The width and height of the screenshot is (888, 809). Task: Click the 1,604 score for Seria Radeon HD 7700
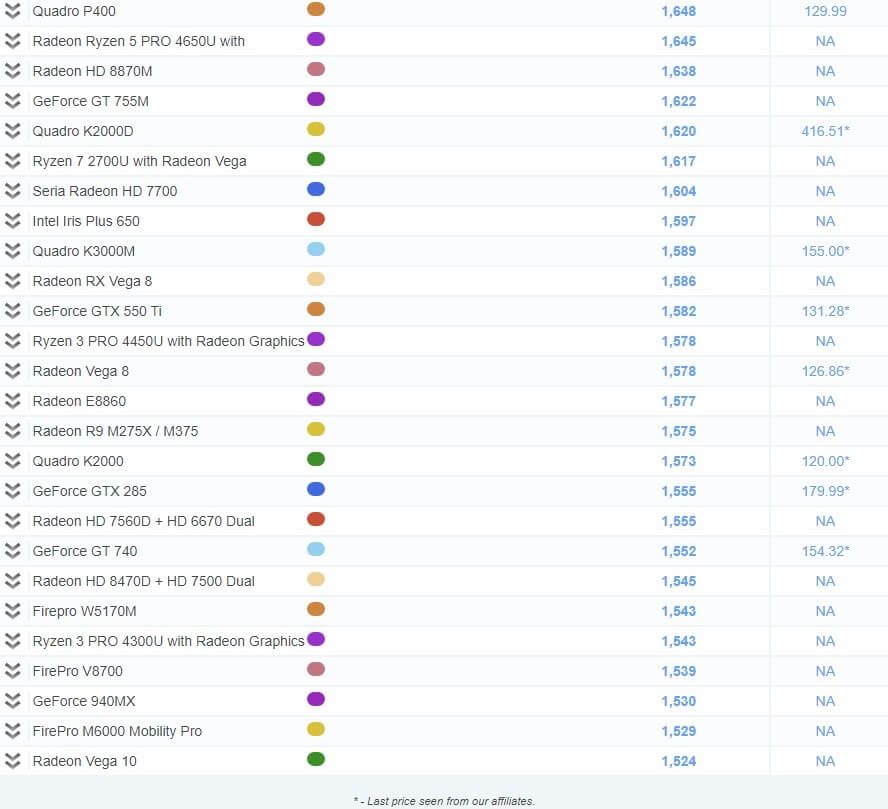pos(678,191)
